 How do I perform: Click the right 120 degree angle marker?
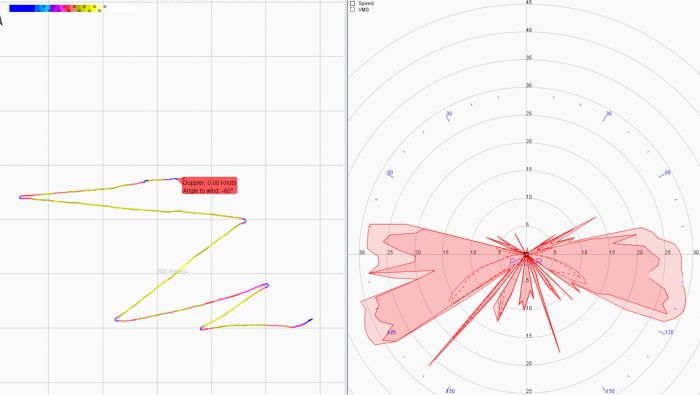click(x=667, y=333)
